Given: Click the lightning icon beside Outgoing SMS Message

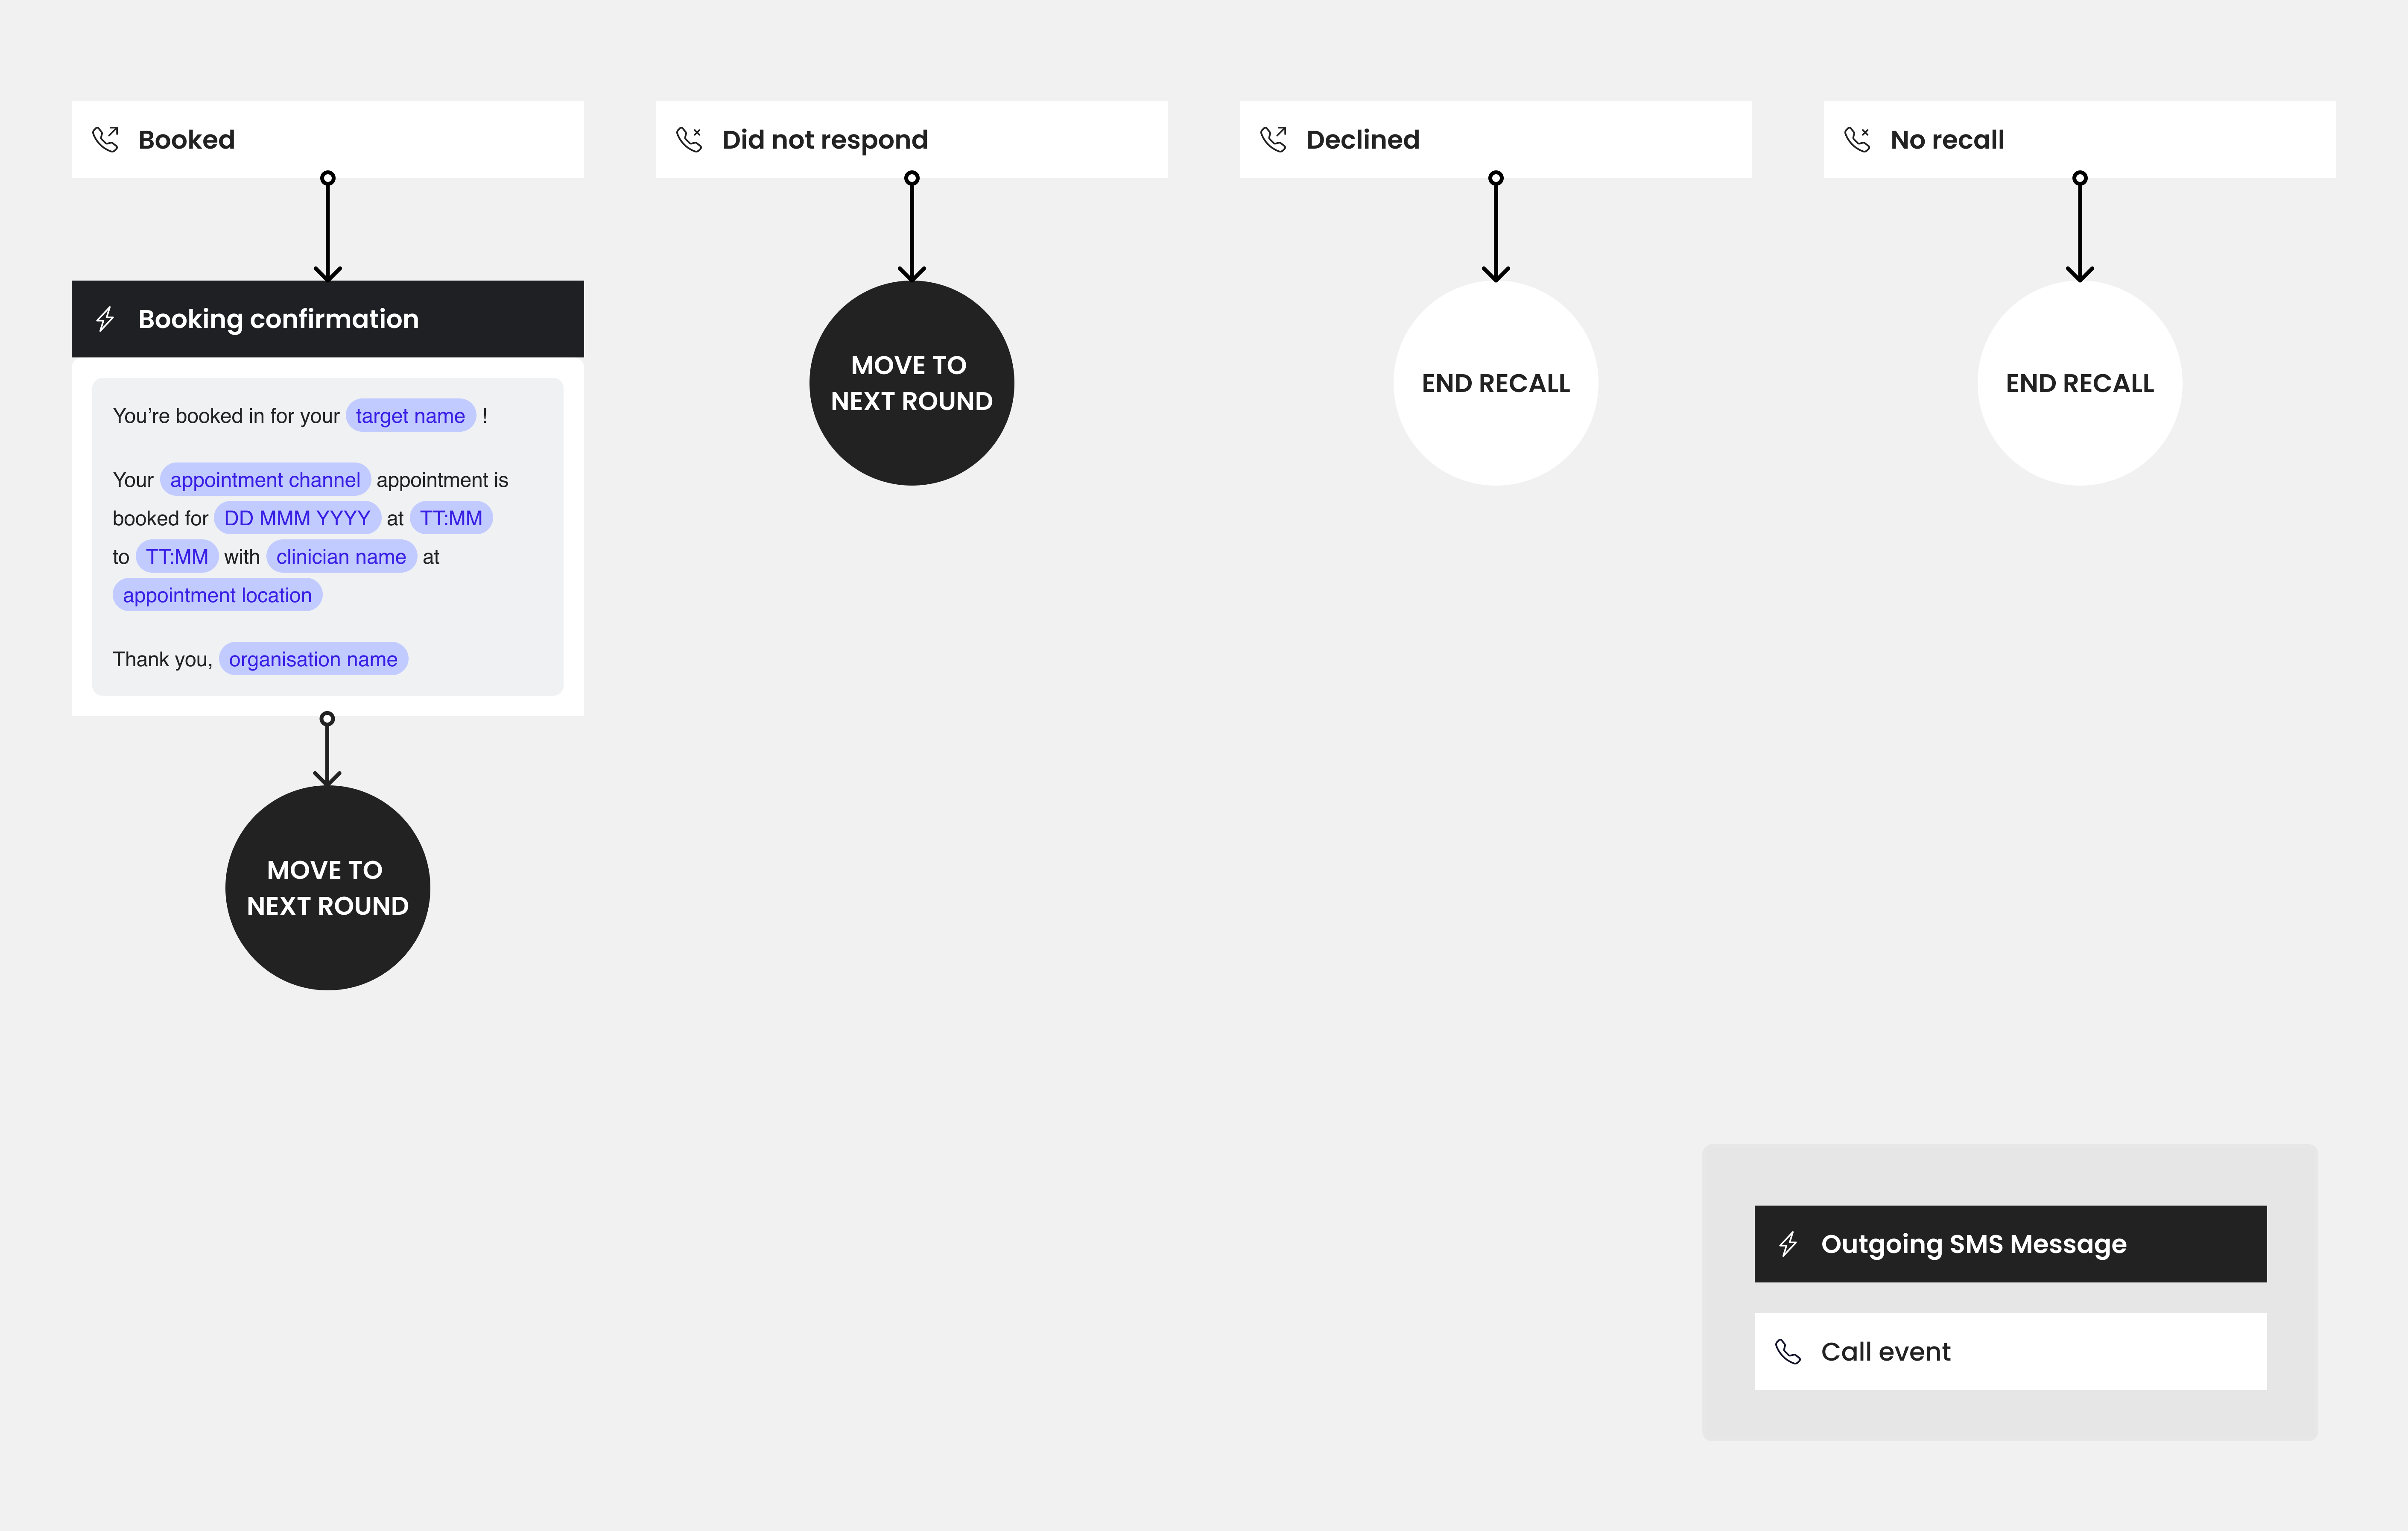Looking at the screenshot, I should tap(1788, 1244).
